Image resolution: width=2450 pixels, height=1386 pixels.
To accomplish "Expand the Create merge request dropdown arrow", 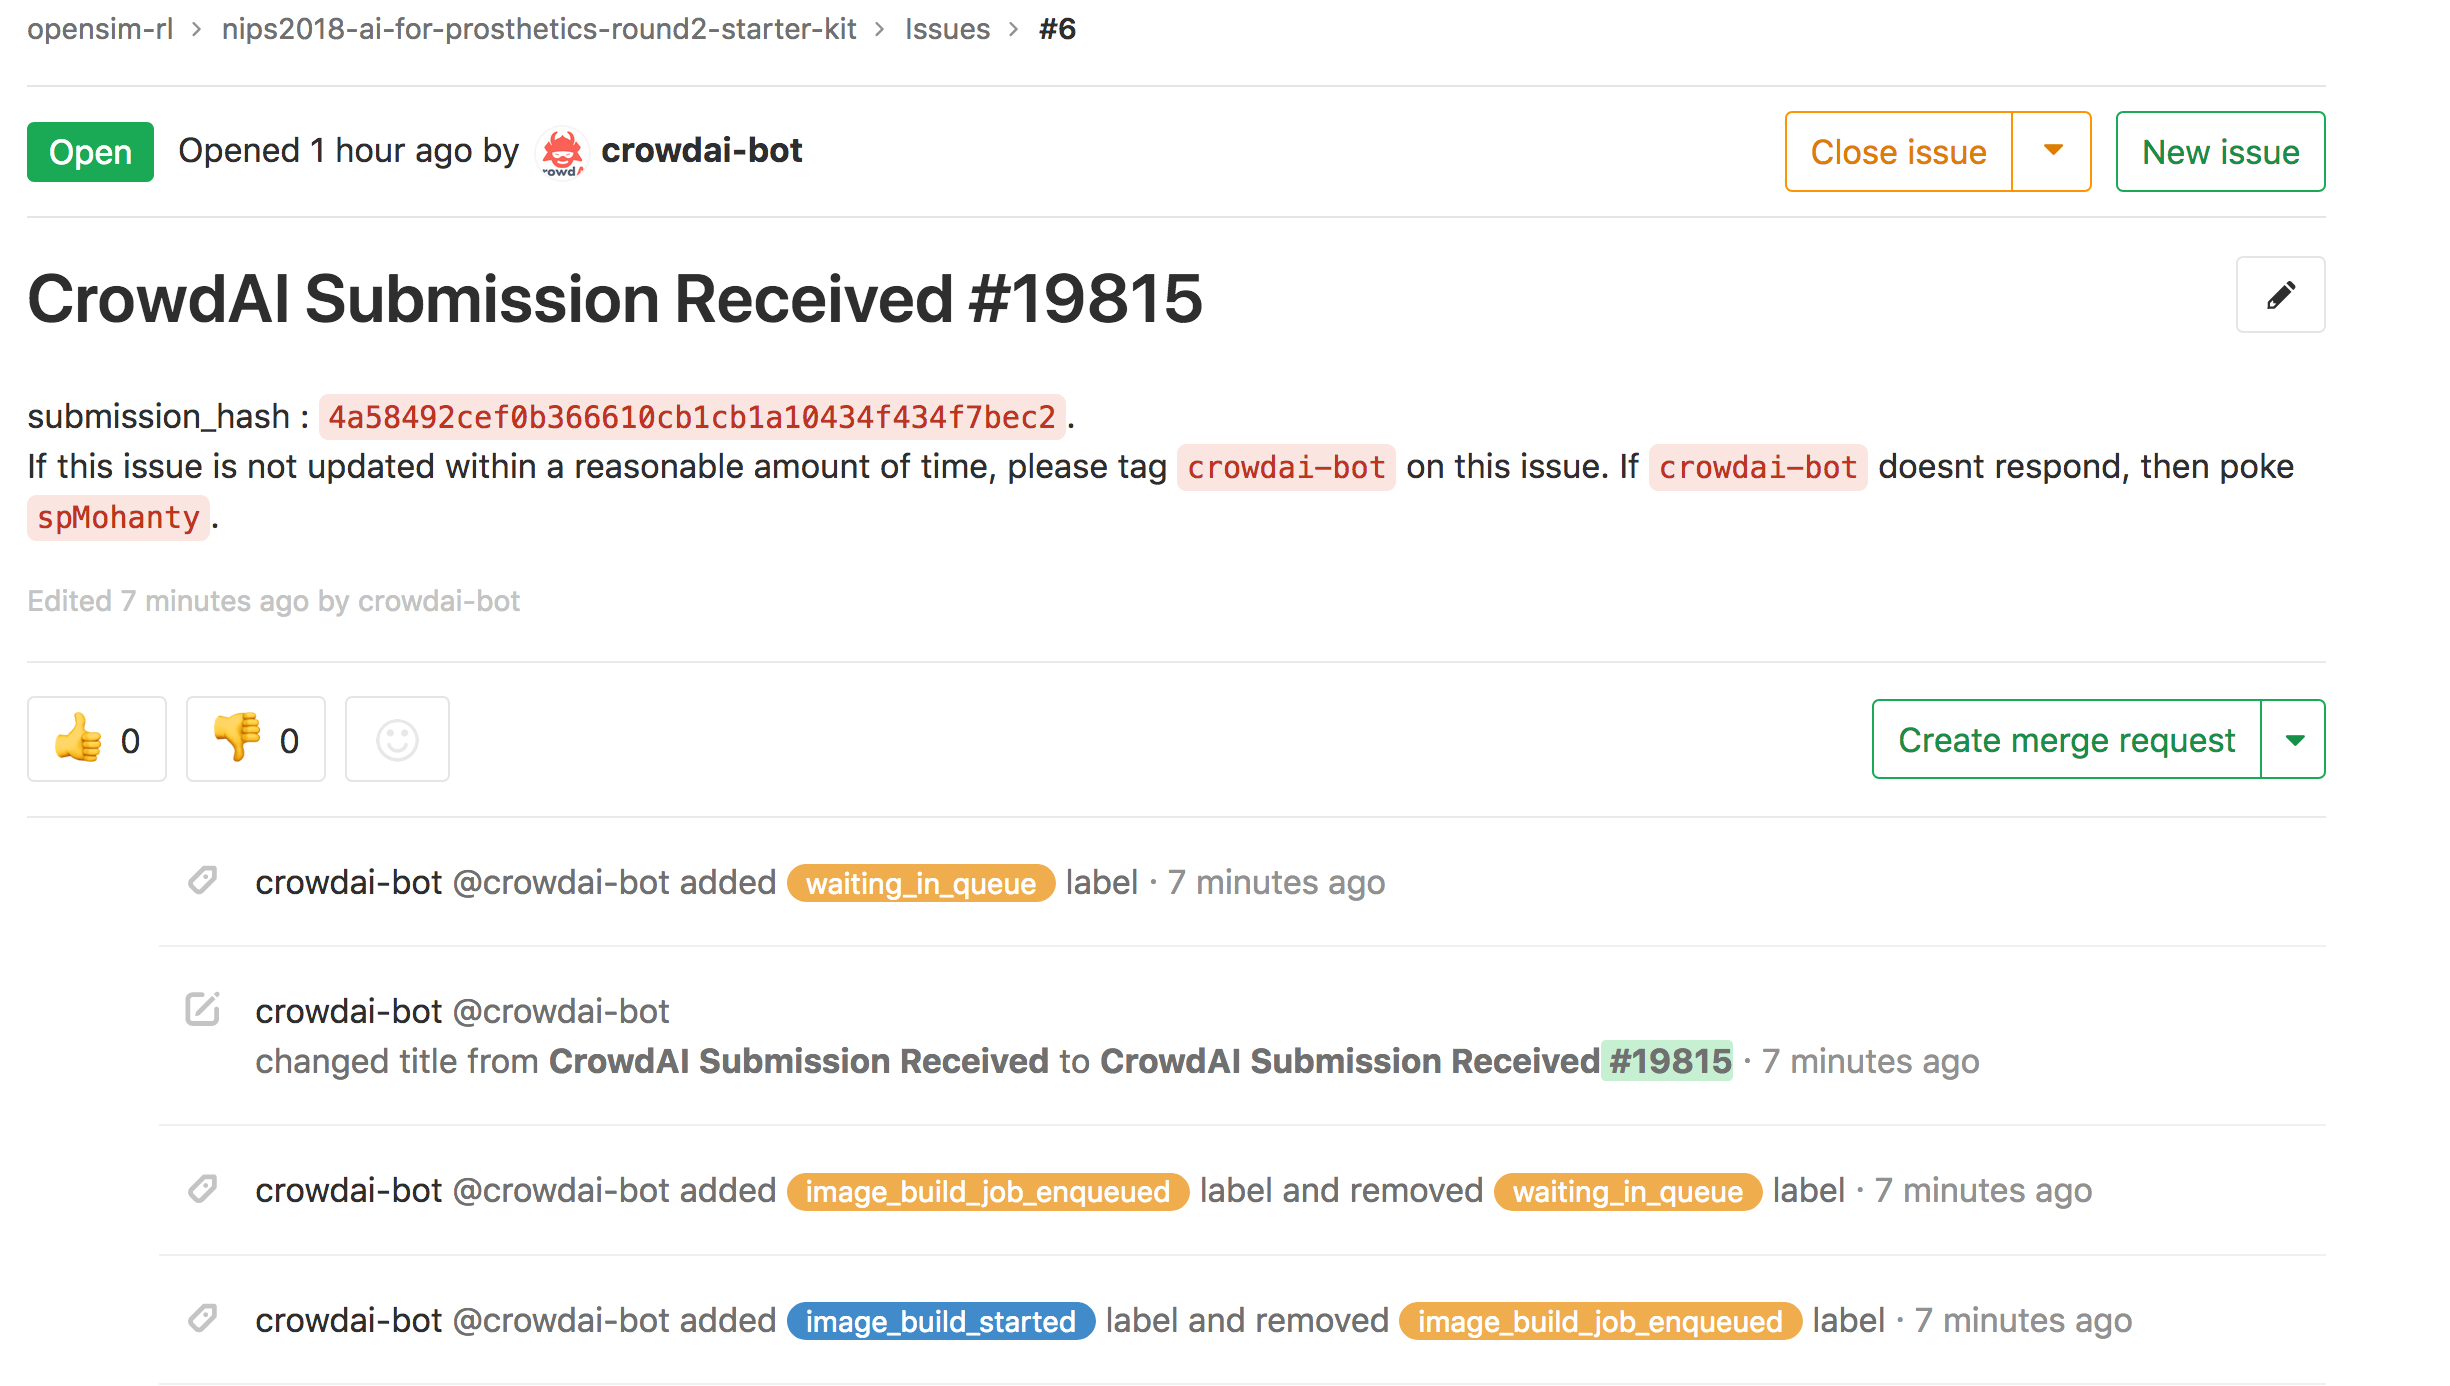I will click(2294, 739).
